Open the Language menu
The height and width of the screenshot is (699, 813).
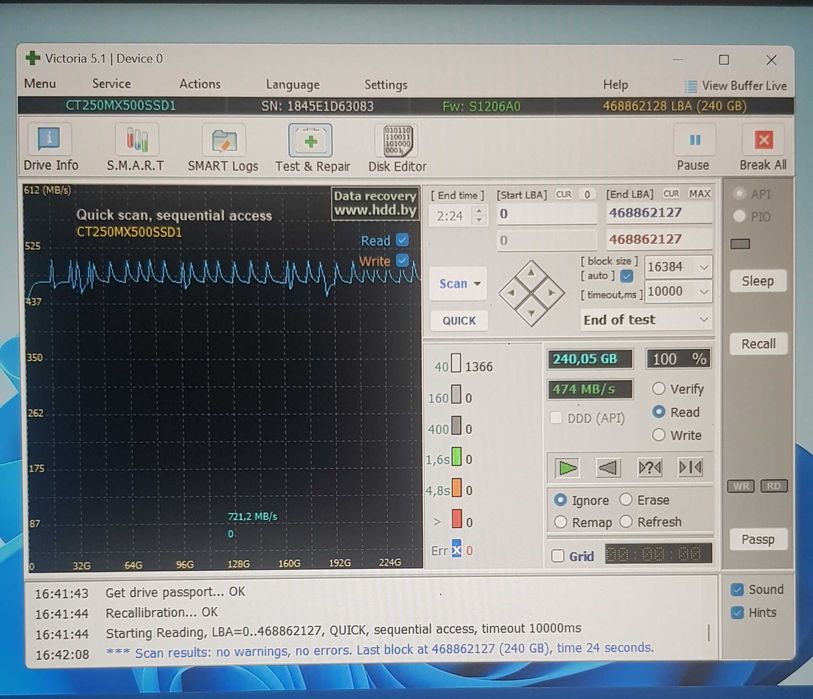(292, 85)
